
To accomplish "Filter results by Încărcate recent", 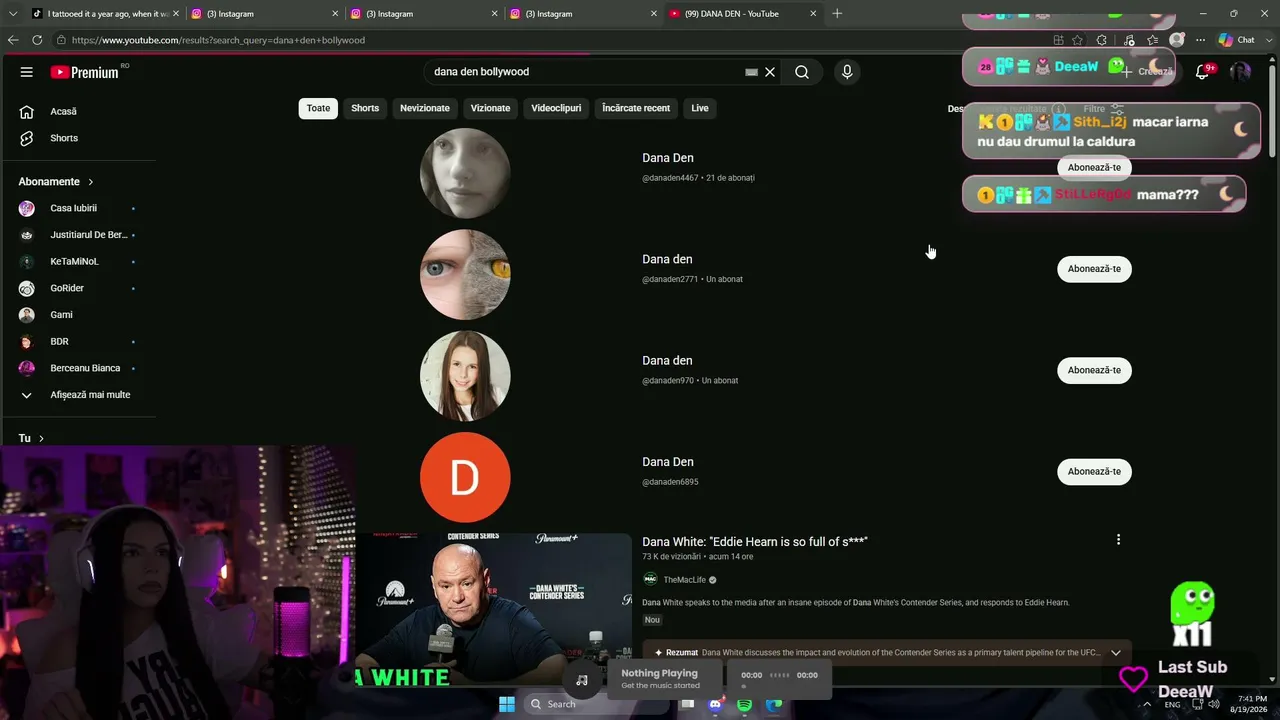I will point(636,108).
